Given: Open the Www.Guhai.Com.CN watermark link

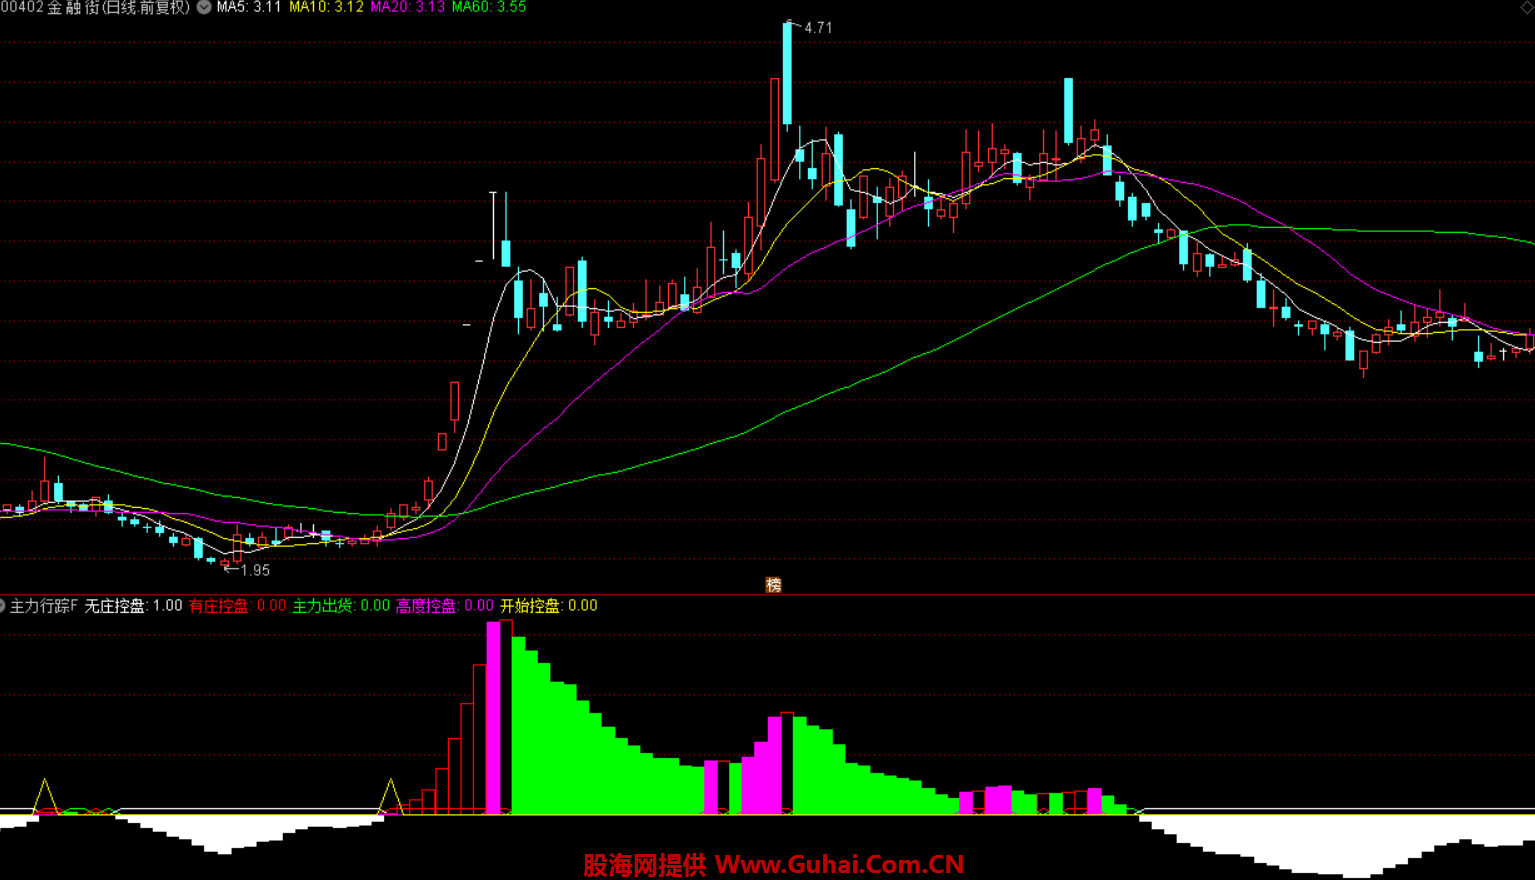Looking at the screenshot, I should coord(838,865).
